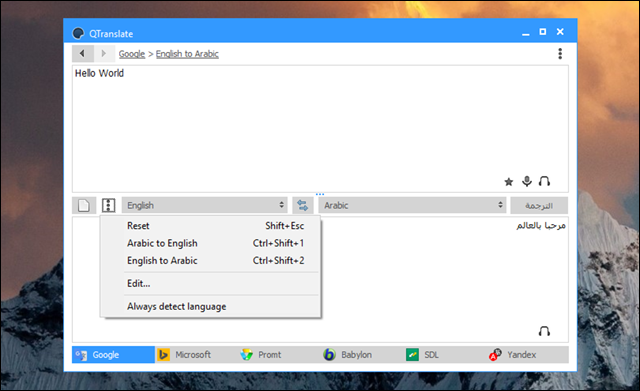Screen dimensions: 640x391
Task: Click the panel splitter dots handle
Action: pos(320,194)
